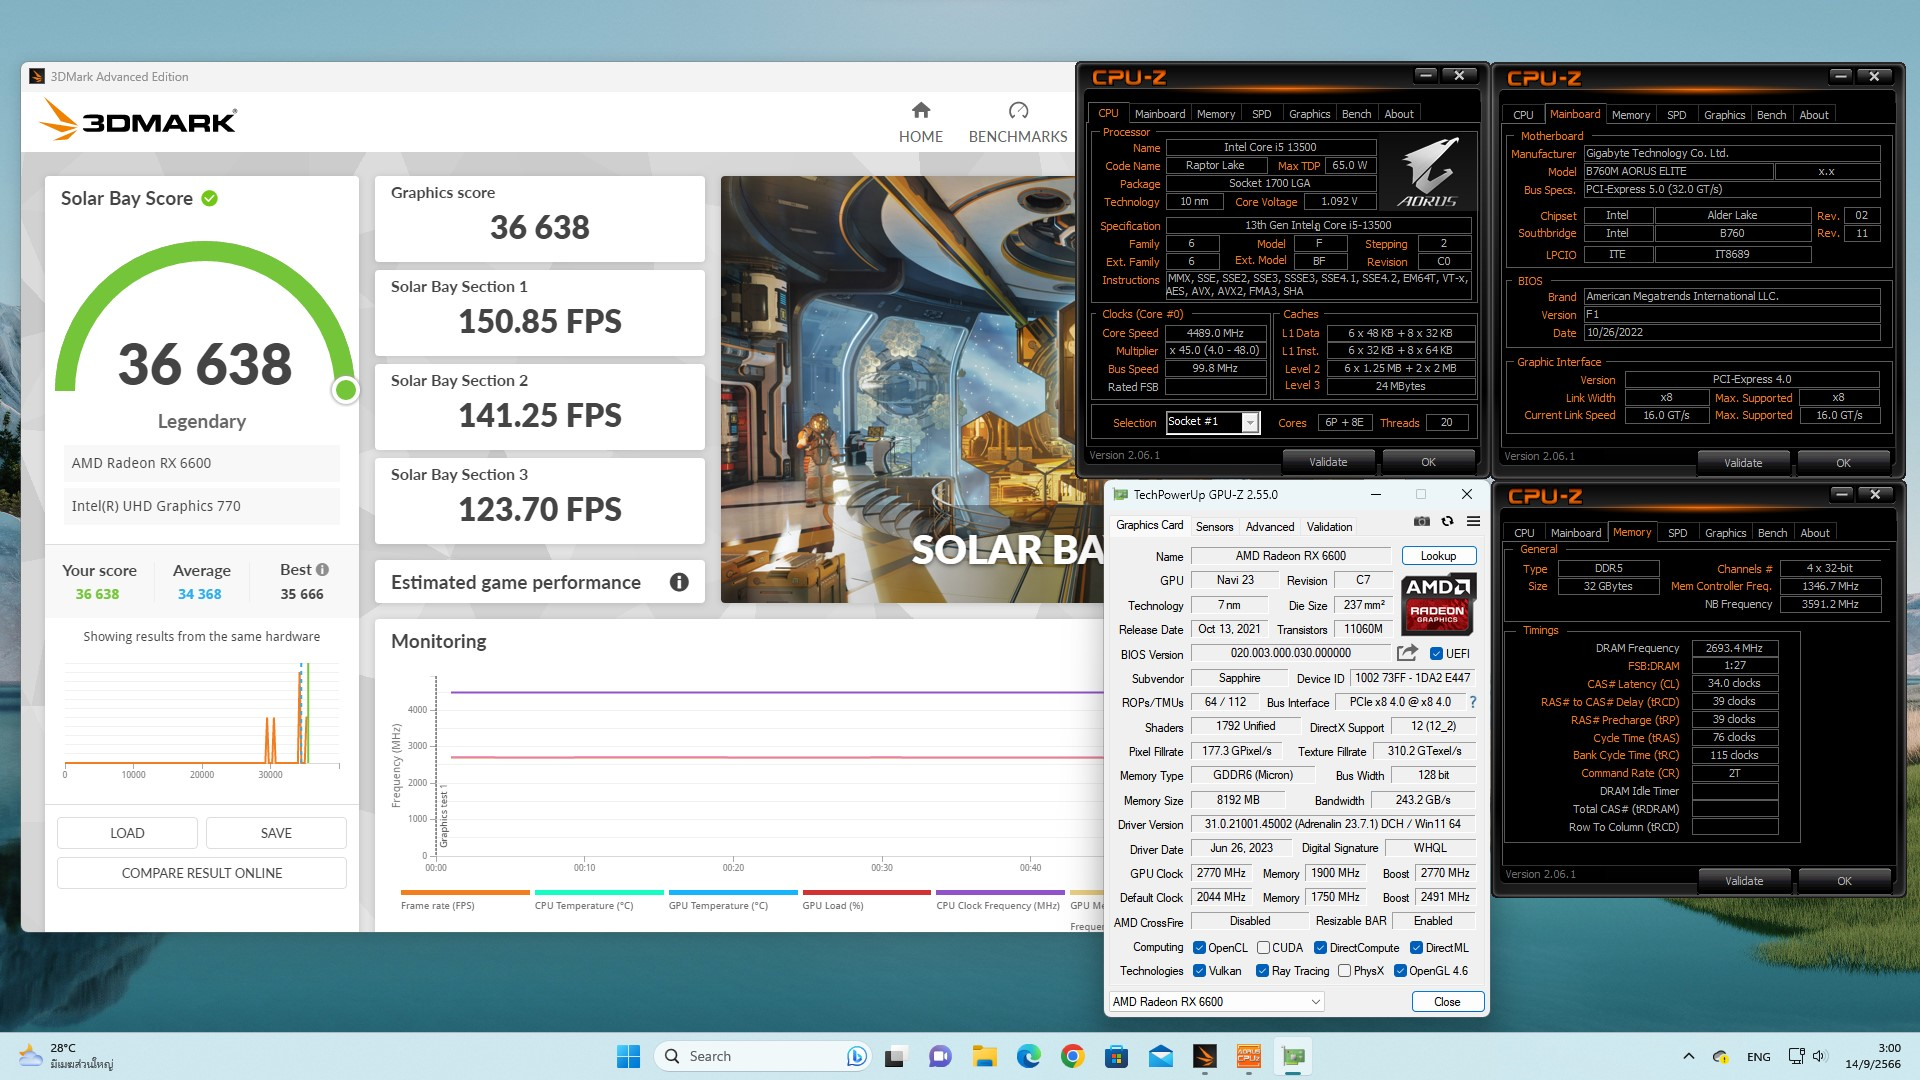Click the AORUS logo in the CPU-Z CPU window
The image size is (1920, 1080).
(x=1427, y=172)
